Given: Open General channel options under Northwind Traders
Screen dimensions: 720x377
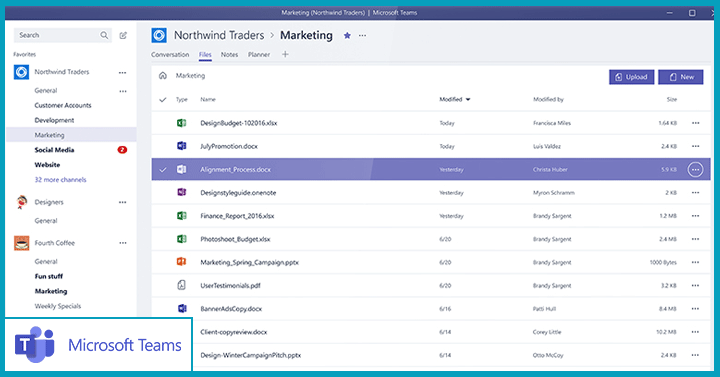Looking at the screenshot, I should tap(123, 91).
